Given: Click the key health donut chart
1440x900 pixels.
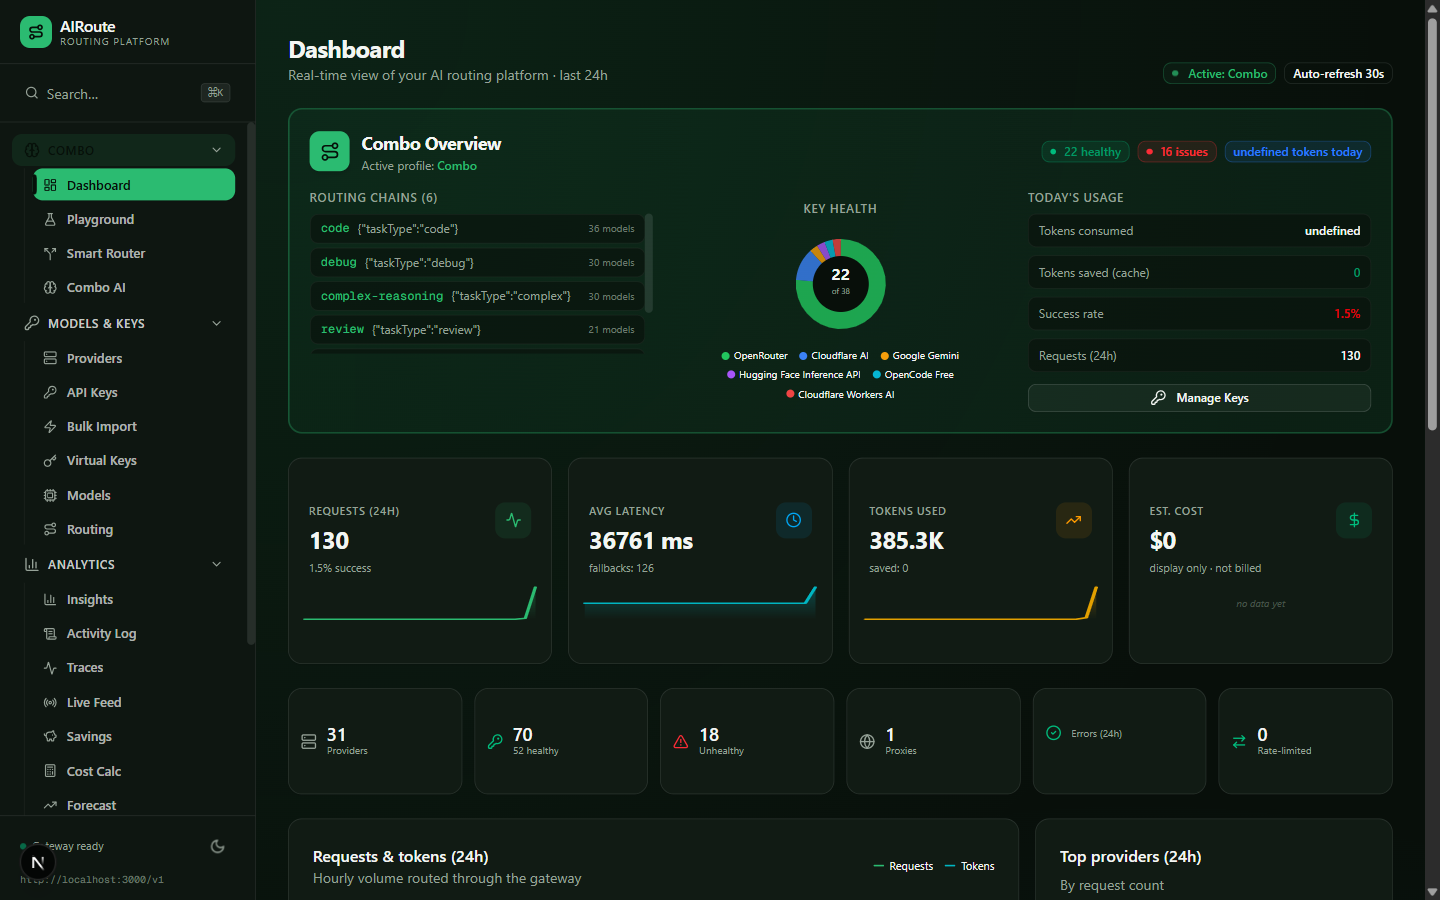Looking at the screenshot, I should [x=840, y=284].
